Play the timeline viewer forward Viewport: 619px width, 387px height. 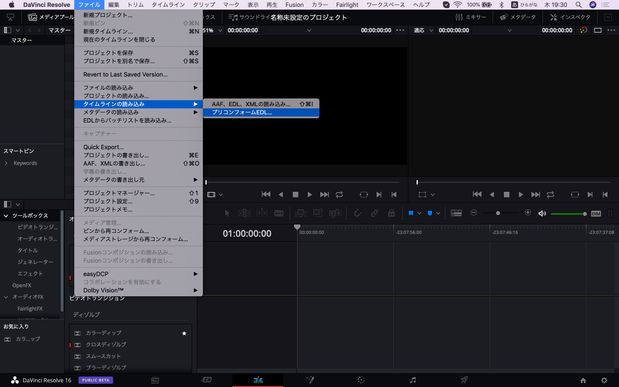[x=521, y=195]
